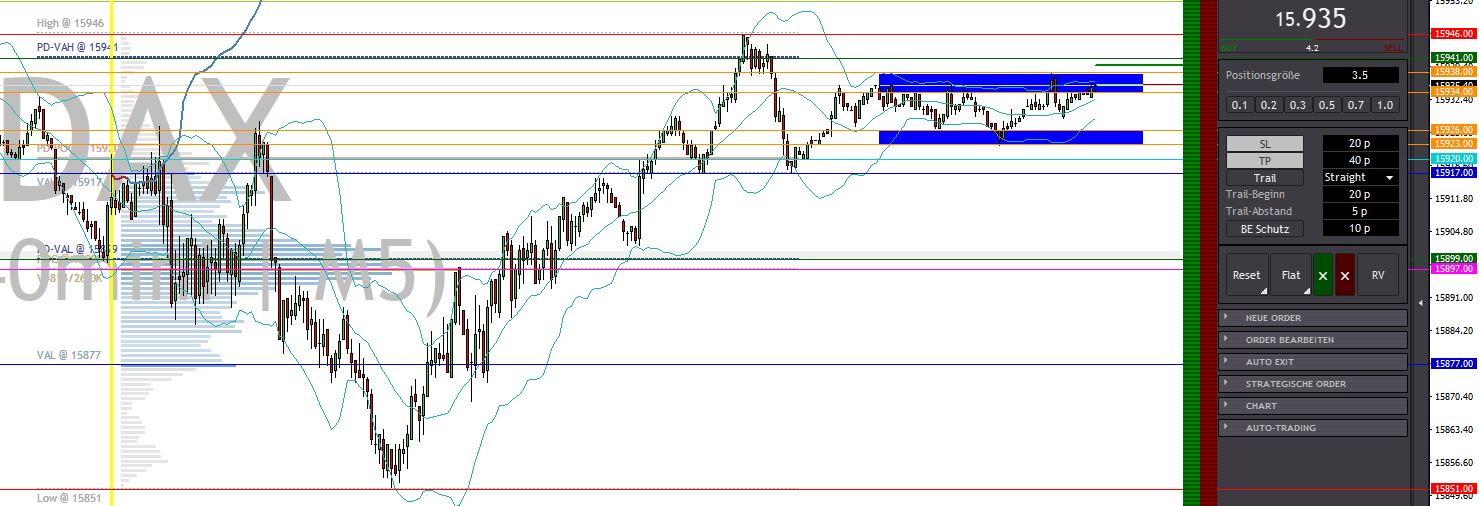Set position size preset 0.1
The image size is (1479, 506).
coord(1240,105)
